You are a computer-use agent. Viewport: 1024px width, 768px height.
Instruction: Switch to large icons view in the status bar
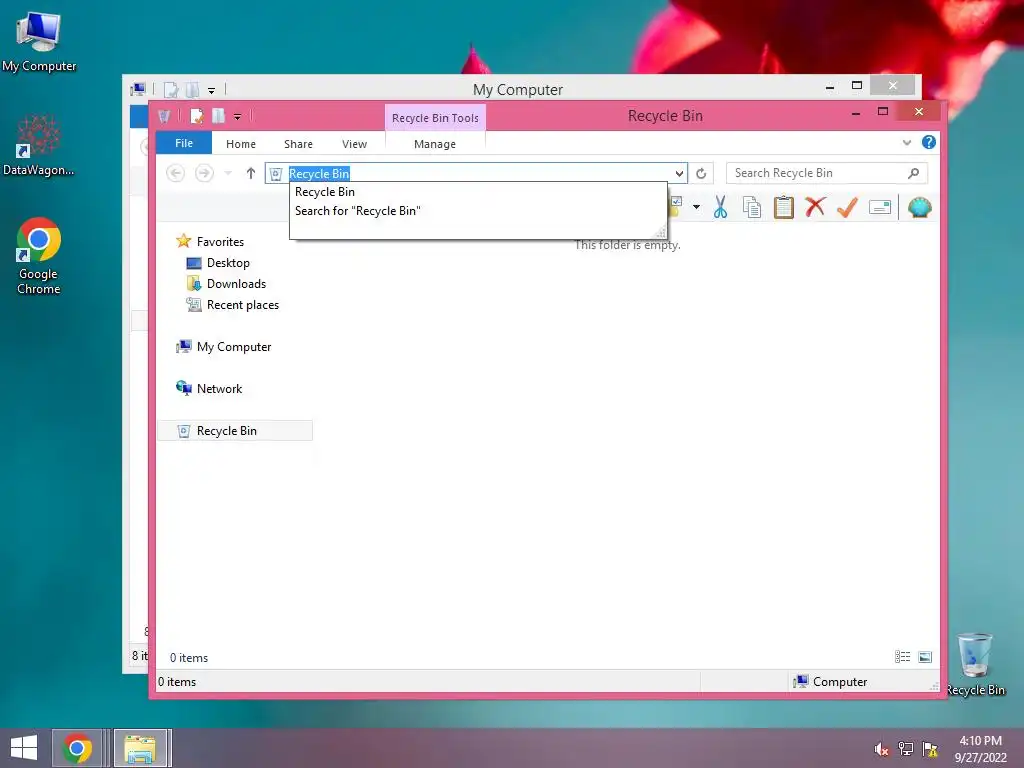pos(925,657)
